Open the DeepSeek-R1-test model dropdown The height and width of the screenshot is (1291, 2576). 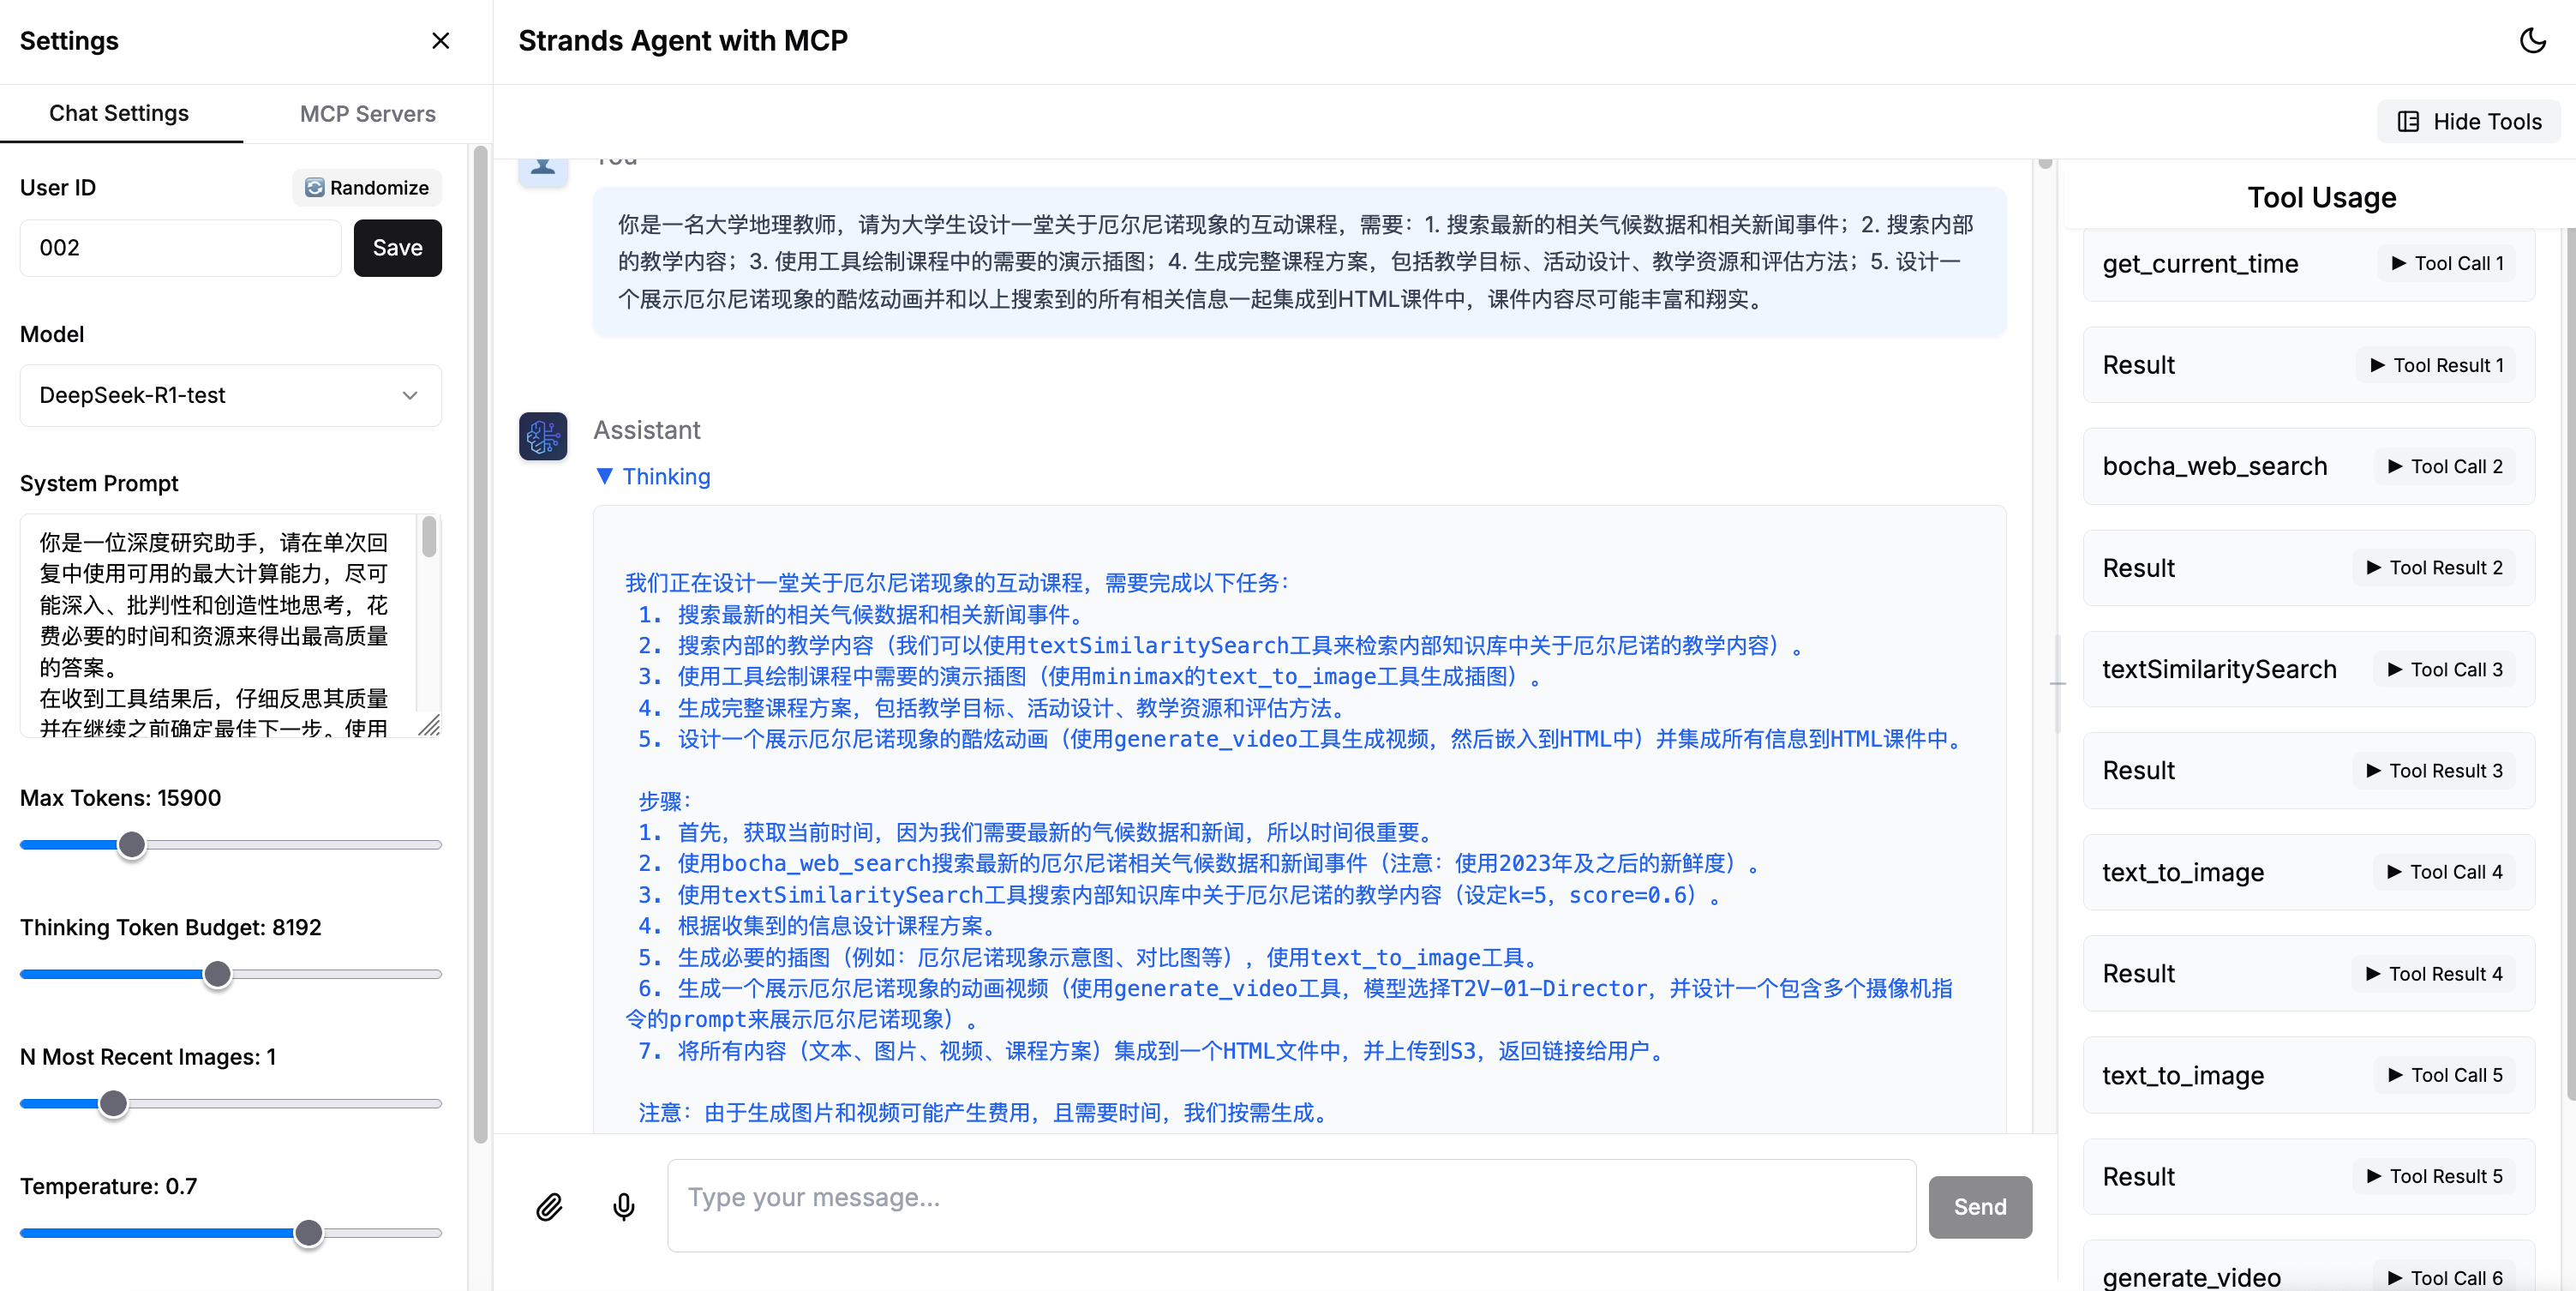230,395
